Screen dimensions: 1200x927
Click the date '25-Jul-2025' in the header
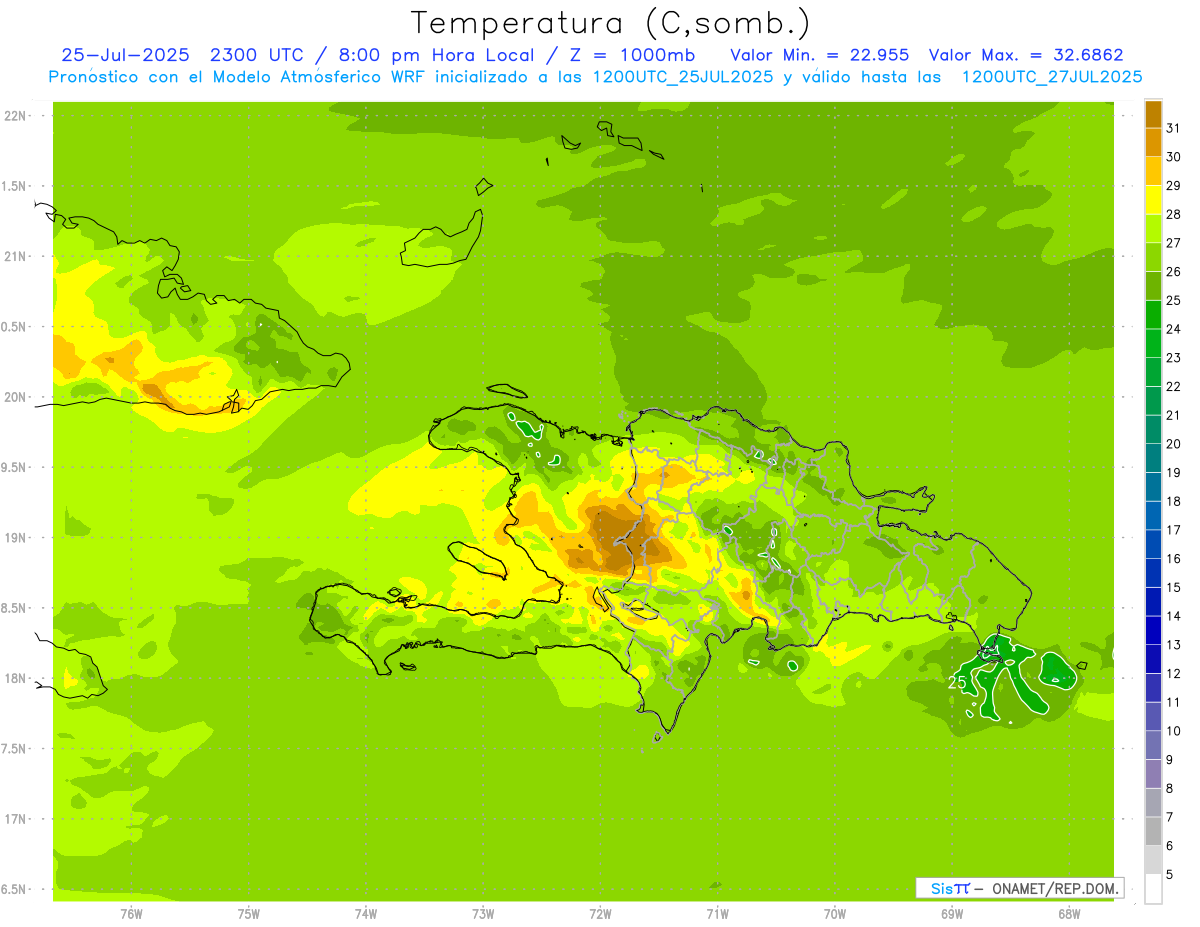(x=128, y=55)
